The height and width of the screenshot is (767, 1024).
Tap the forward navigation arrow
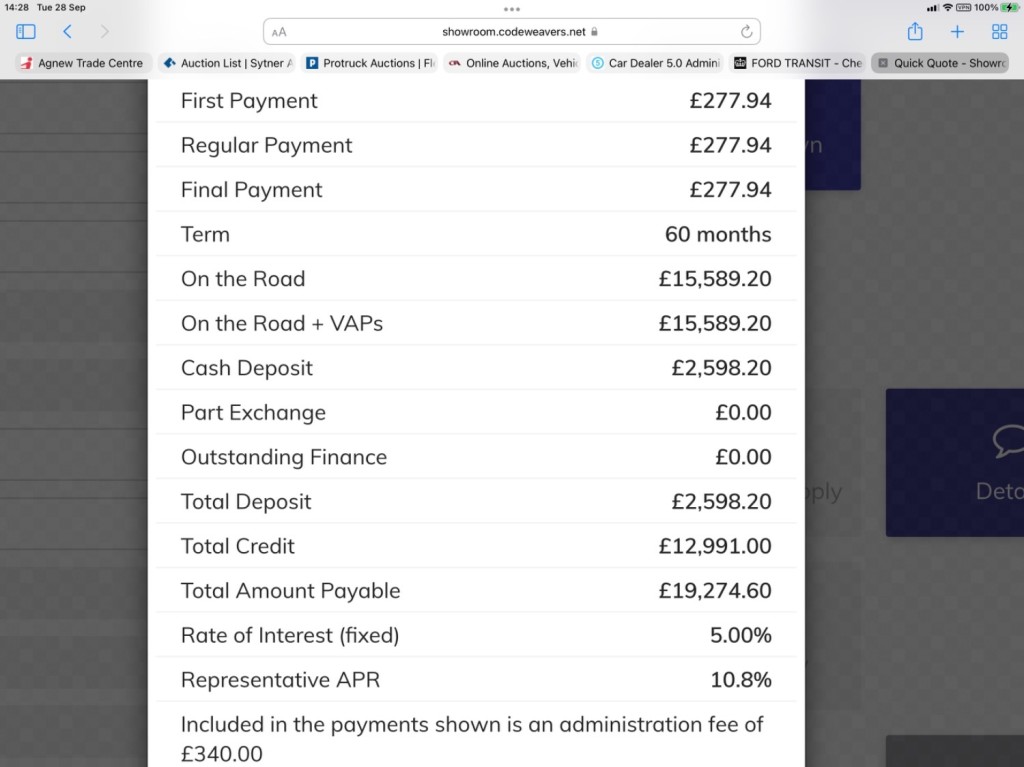[x=105, y=32]
